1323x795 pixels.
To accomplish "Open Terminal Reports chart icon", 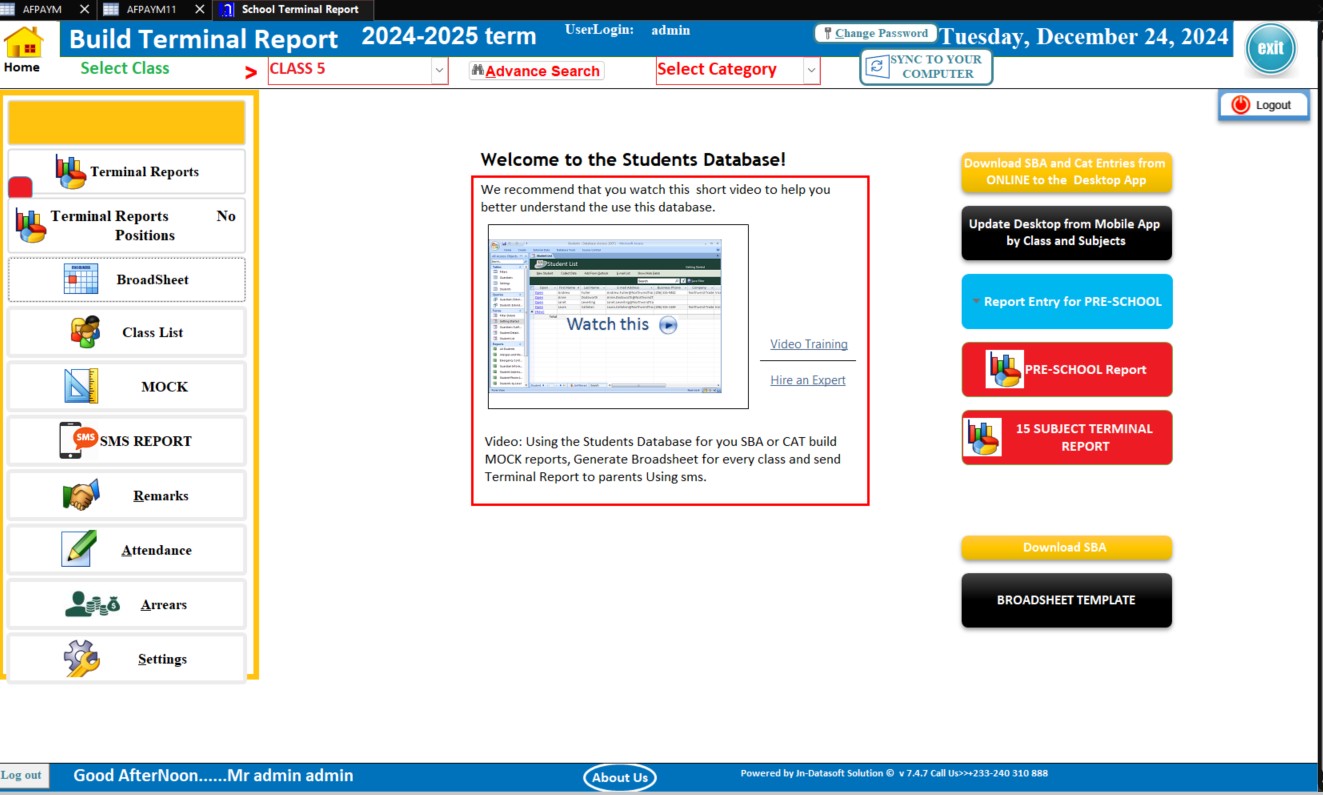I will pyautogui.click(x=70, y=172).
